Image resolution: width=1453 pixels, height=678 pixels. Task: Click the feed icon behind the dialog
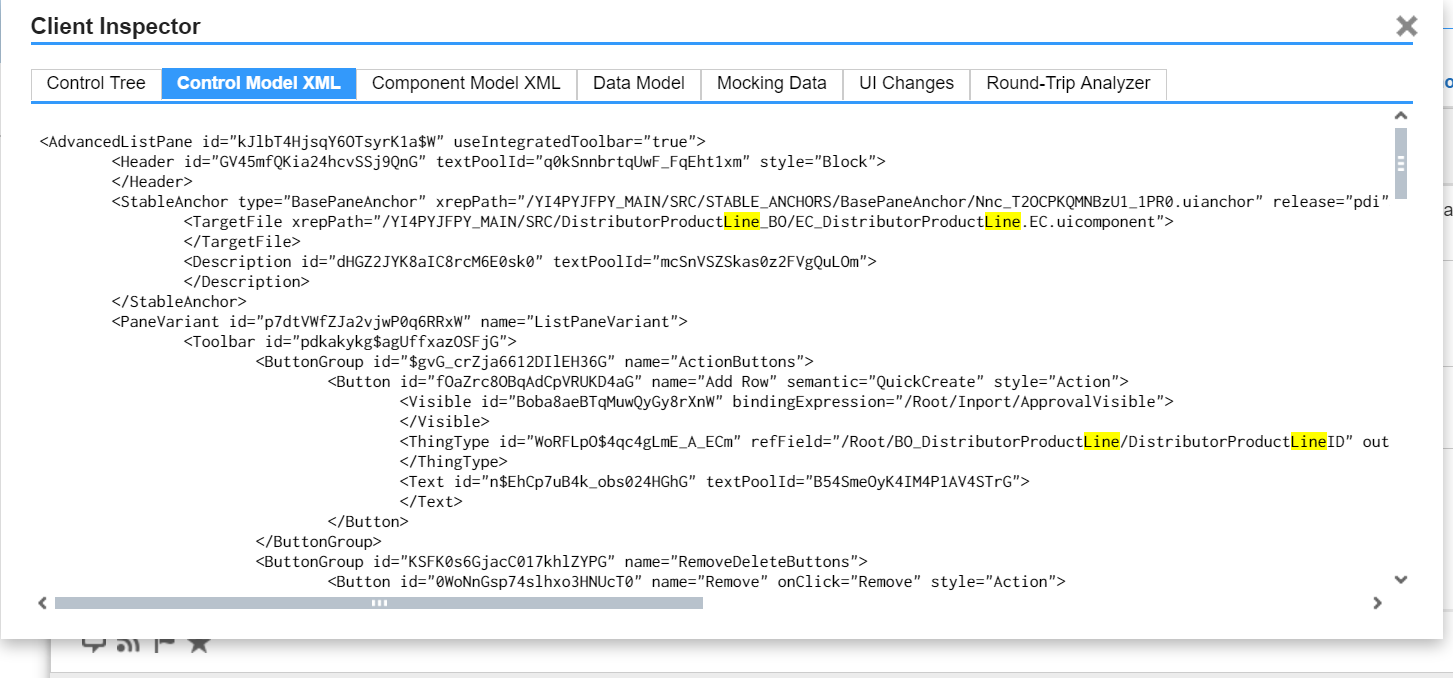[129, 645]
